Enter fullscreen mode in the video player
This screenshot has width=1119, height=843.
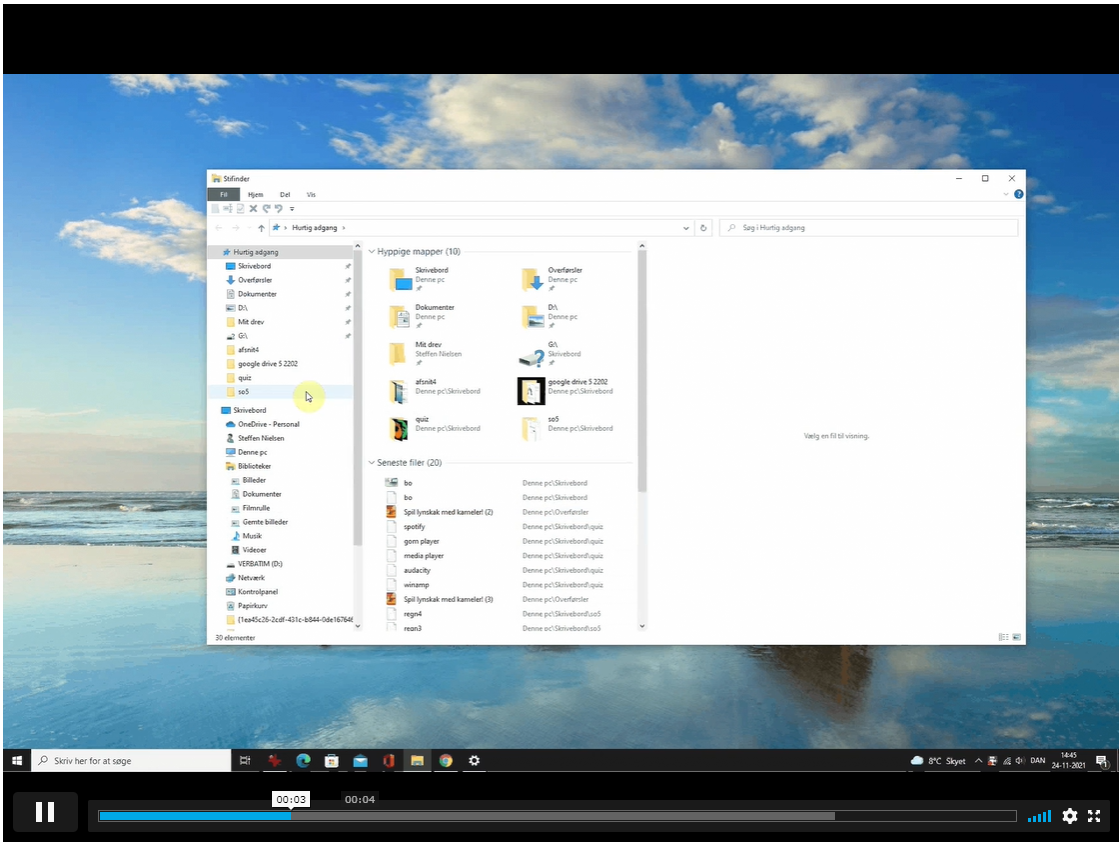(x=1094, y=816)
